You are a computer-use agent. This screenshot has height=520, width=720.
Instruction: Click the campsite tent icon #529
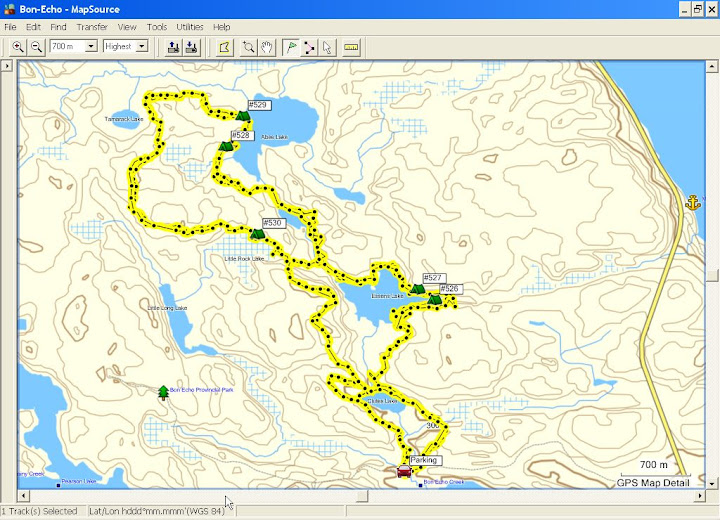click(x=243, y=116)
